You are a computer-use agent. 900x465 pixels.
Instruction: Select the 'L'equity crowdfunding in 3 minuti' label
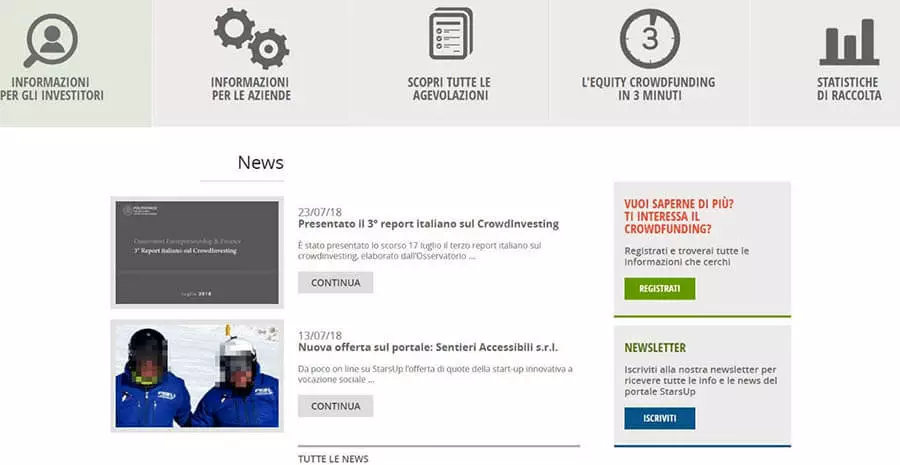pos(649,89)
